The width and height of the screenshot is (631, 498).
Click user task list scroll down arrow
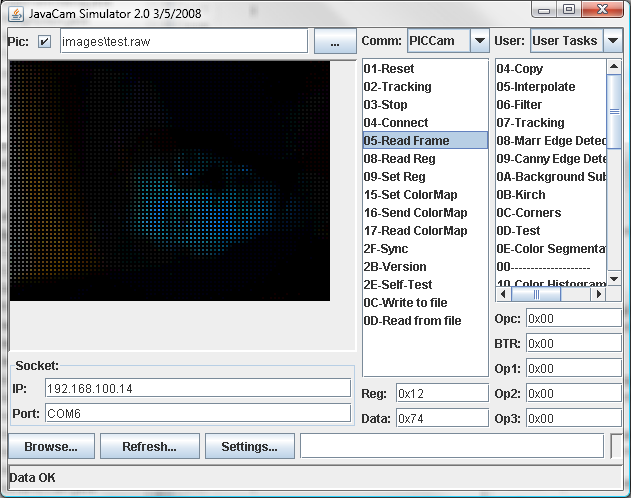click(x=614, y=279)
